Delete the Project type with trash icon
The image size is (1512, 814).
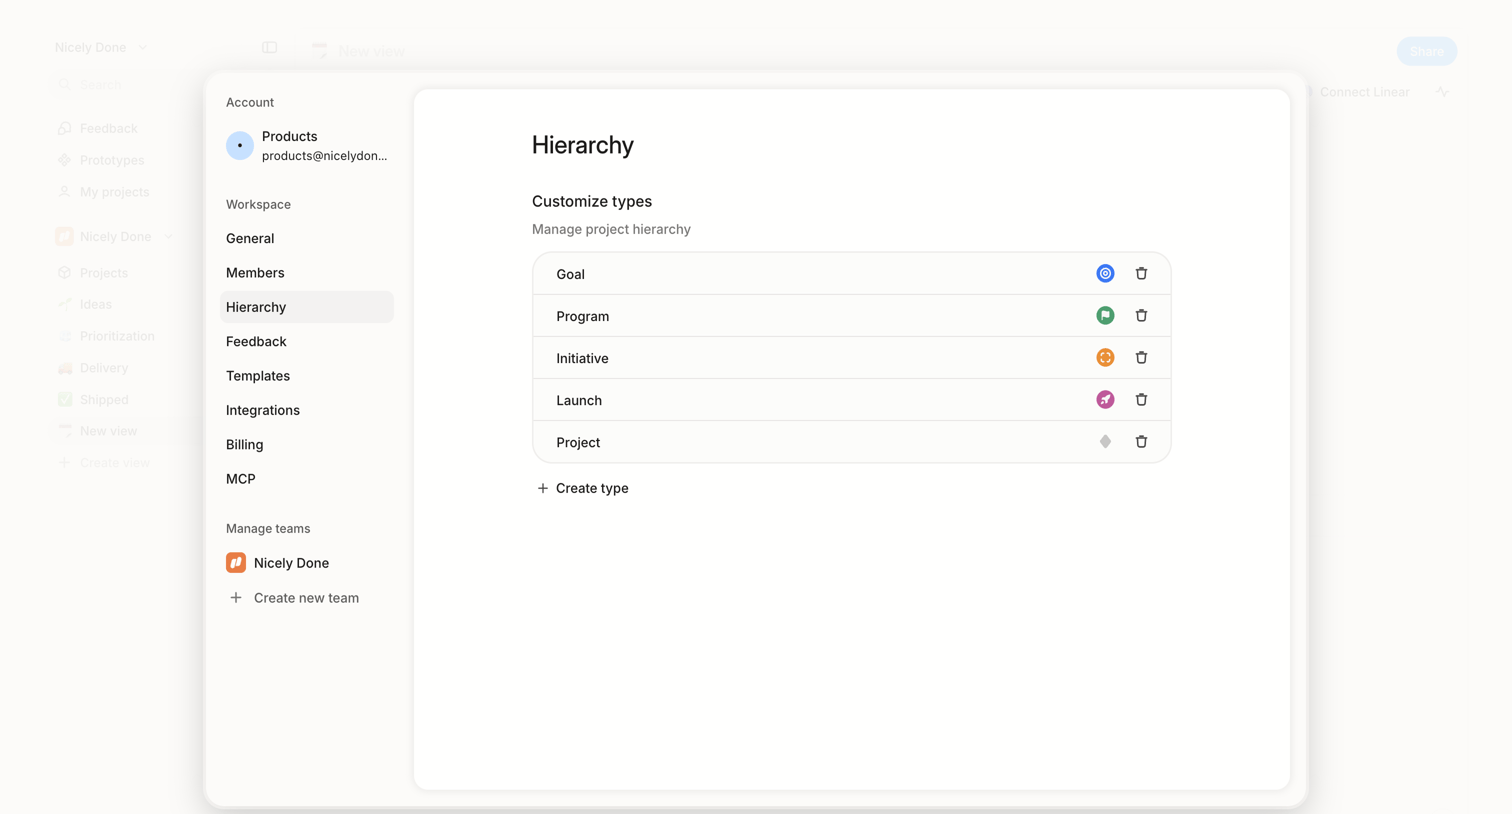click(x=1141, y=441)
